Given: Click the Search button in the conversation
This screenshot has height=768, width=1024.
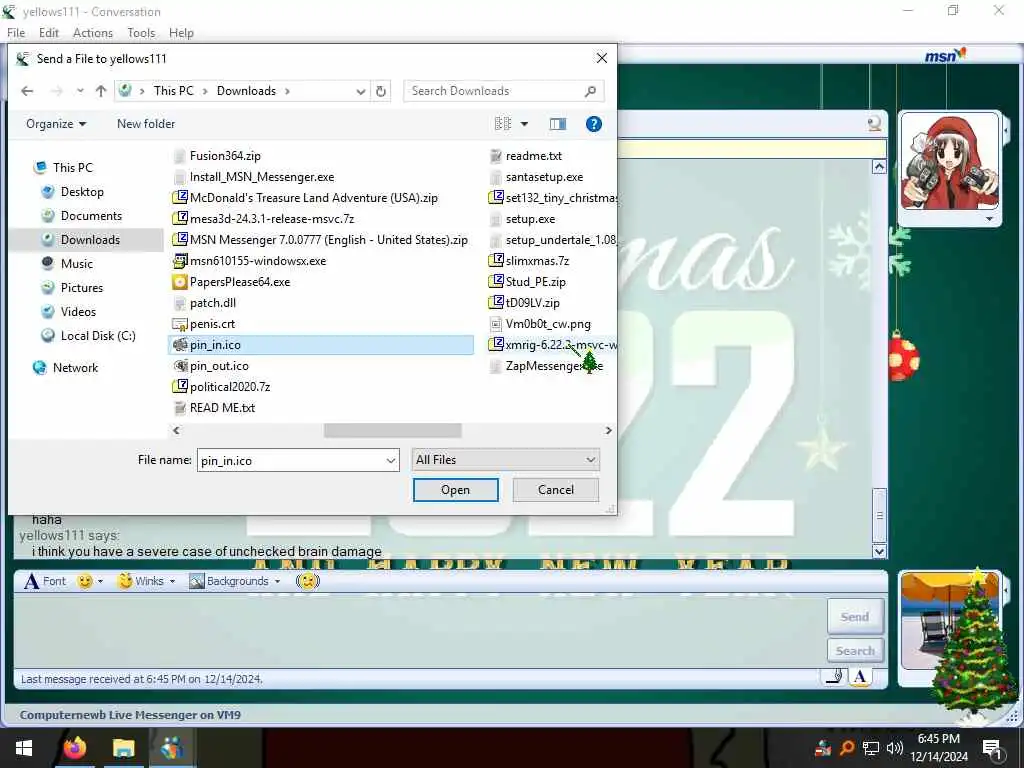Looking at the screenshot, I should pos(855,650).
